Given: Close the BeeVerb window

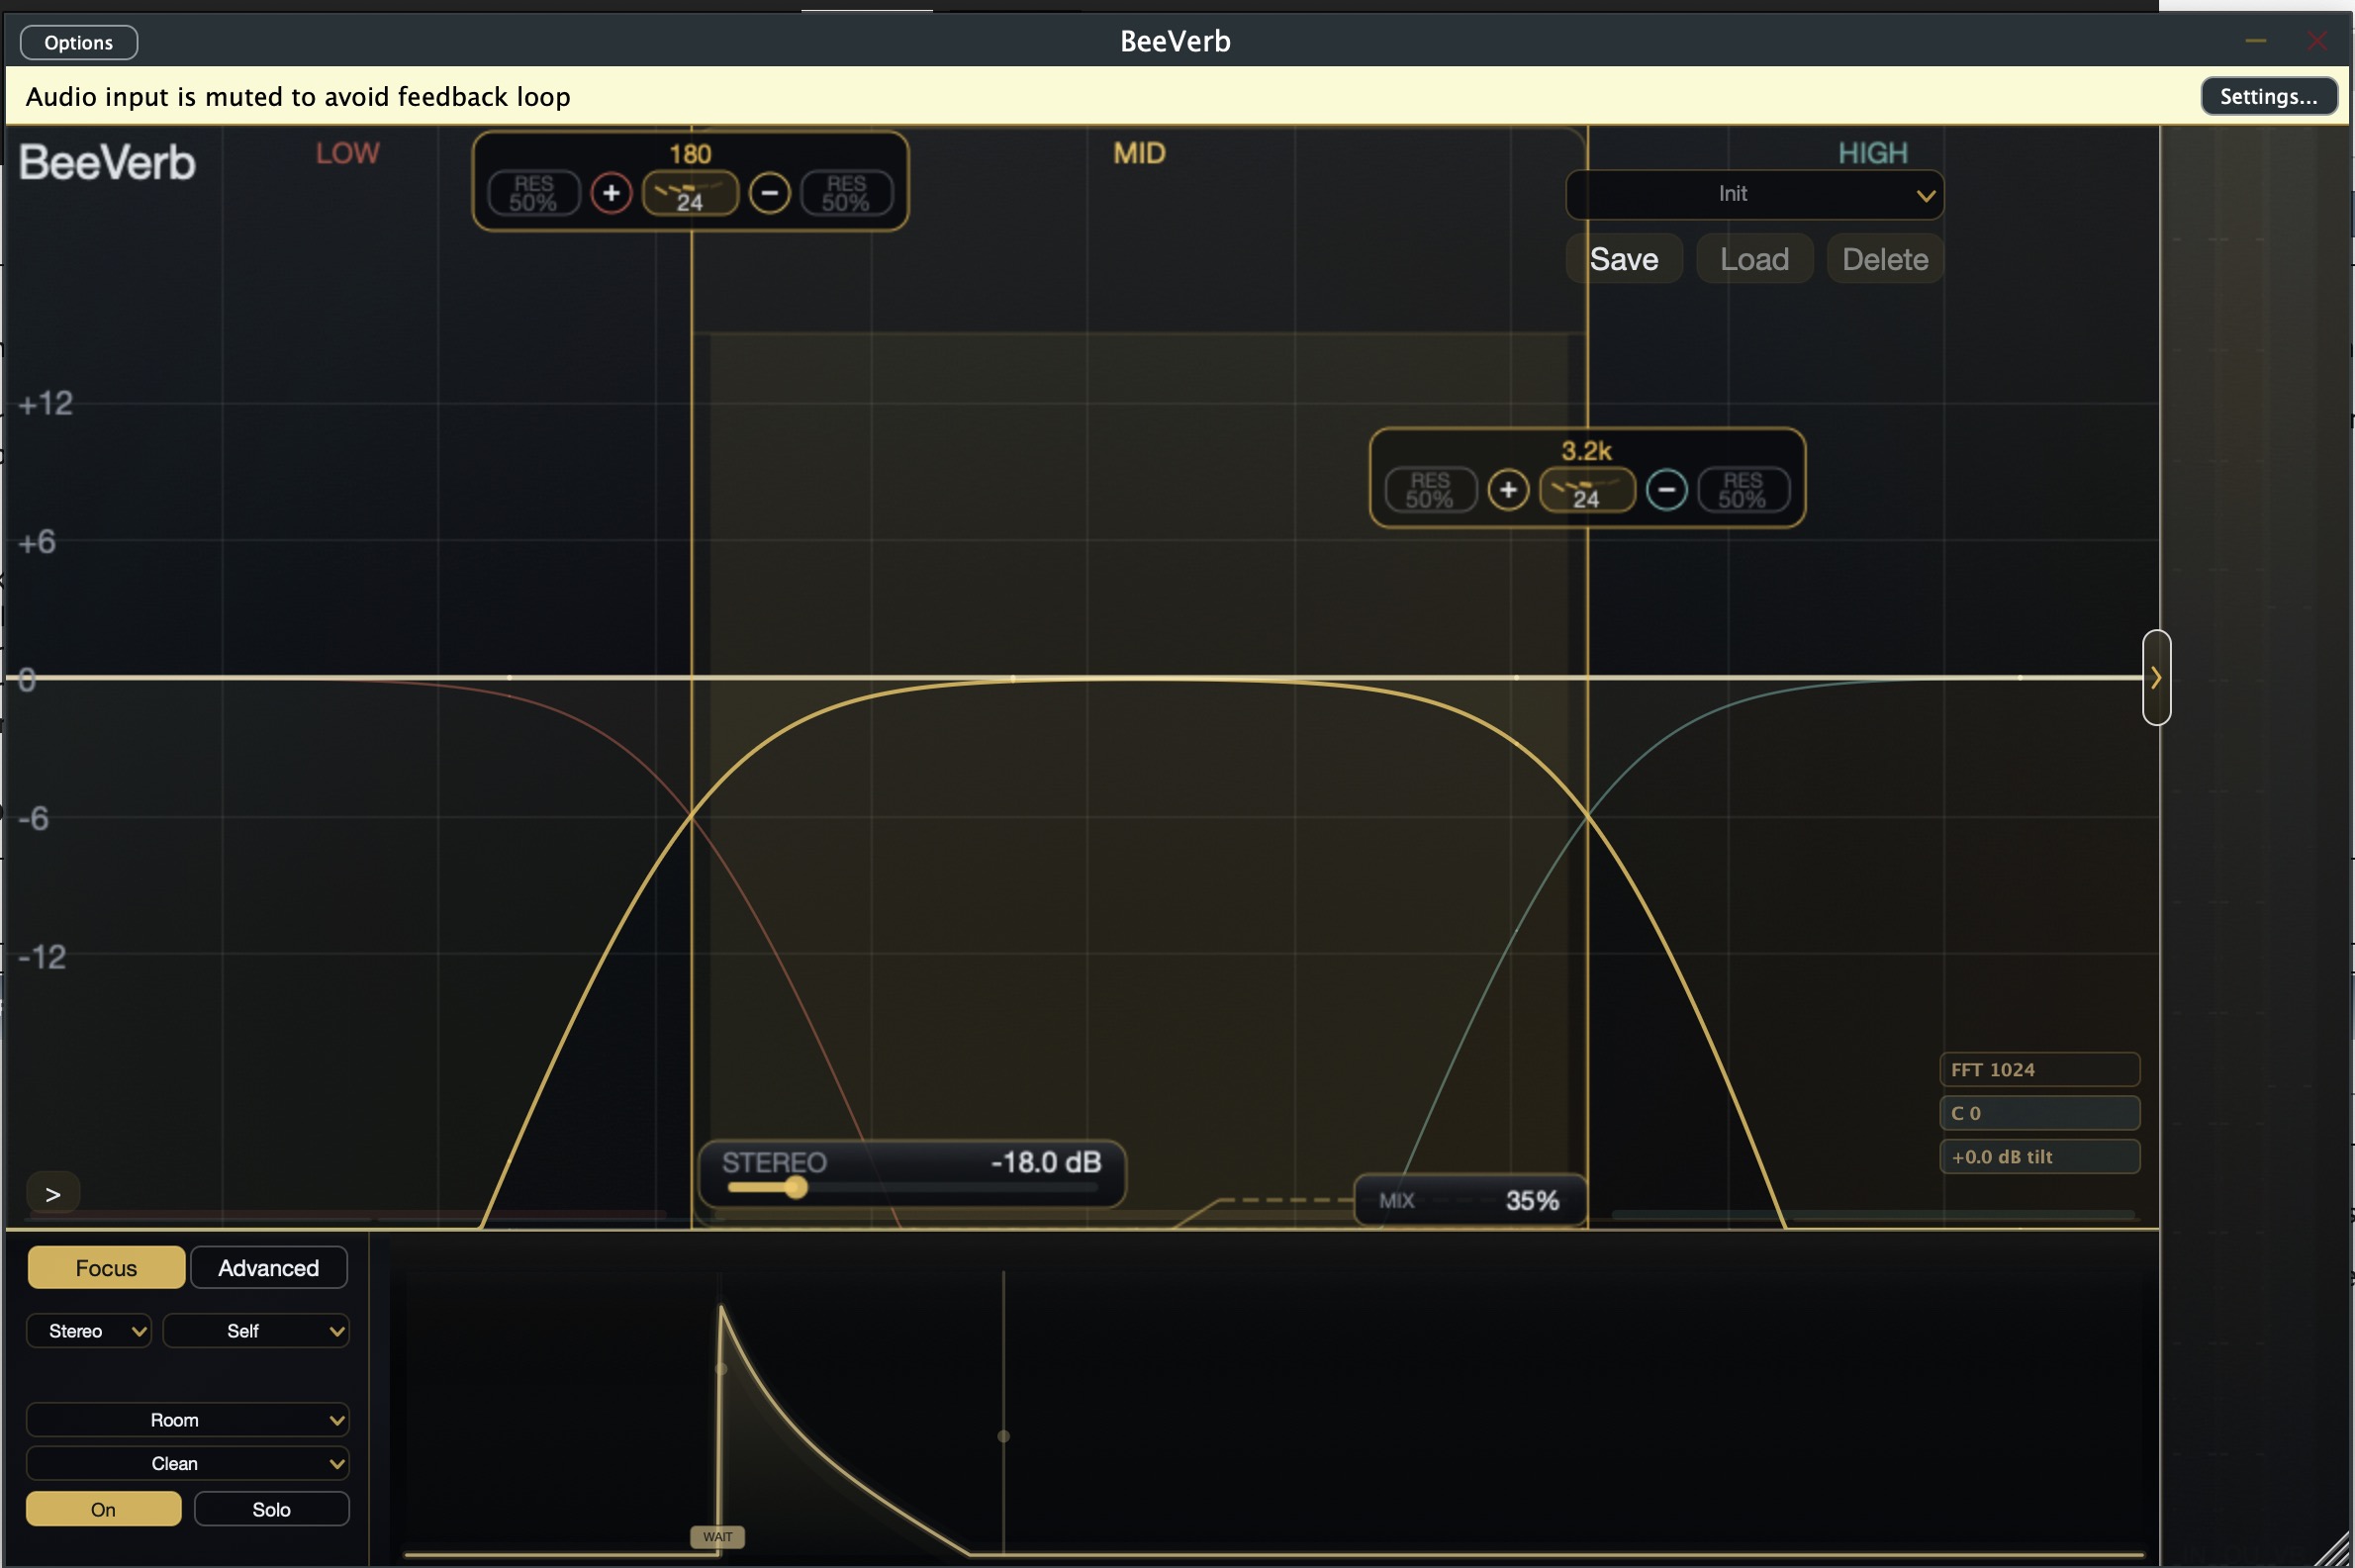Looking at the screenshot, I should (2317, 41).
